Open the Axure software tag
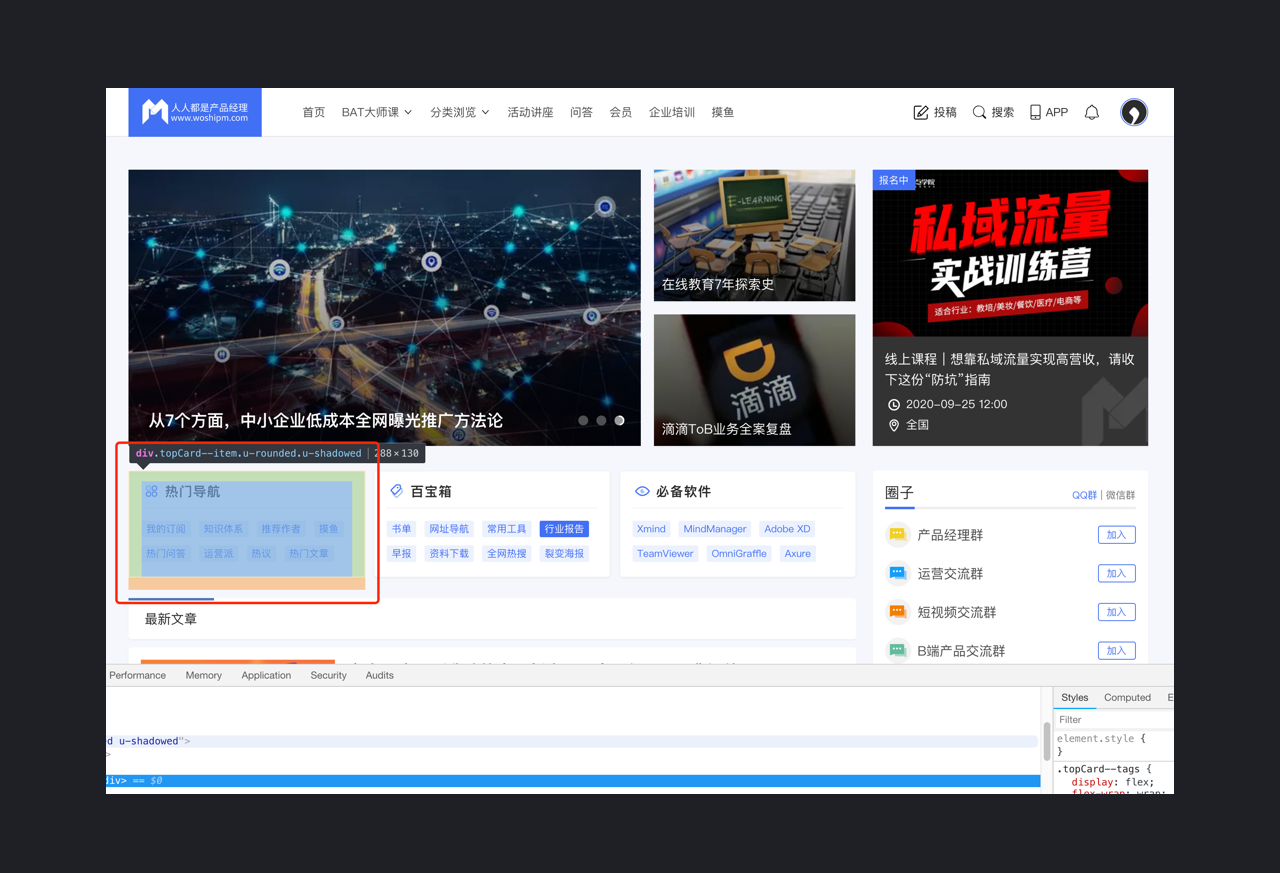The width and height of the screenshot is (1280, 873). [798, 553]
